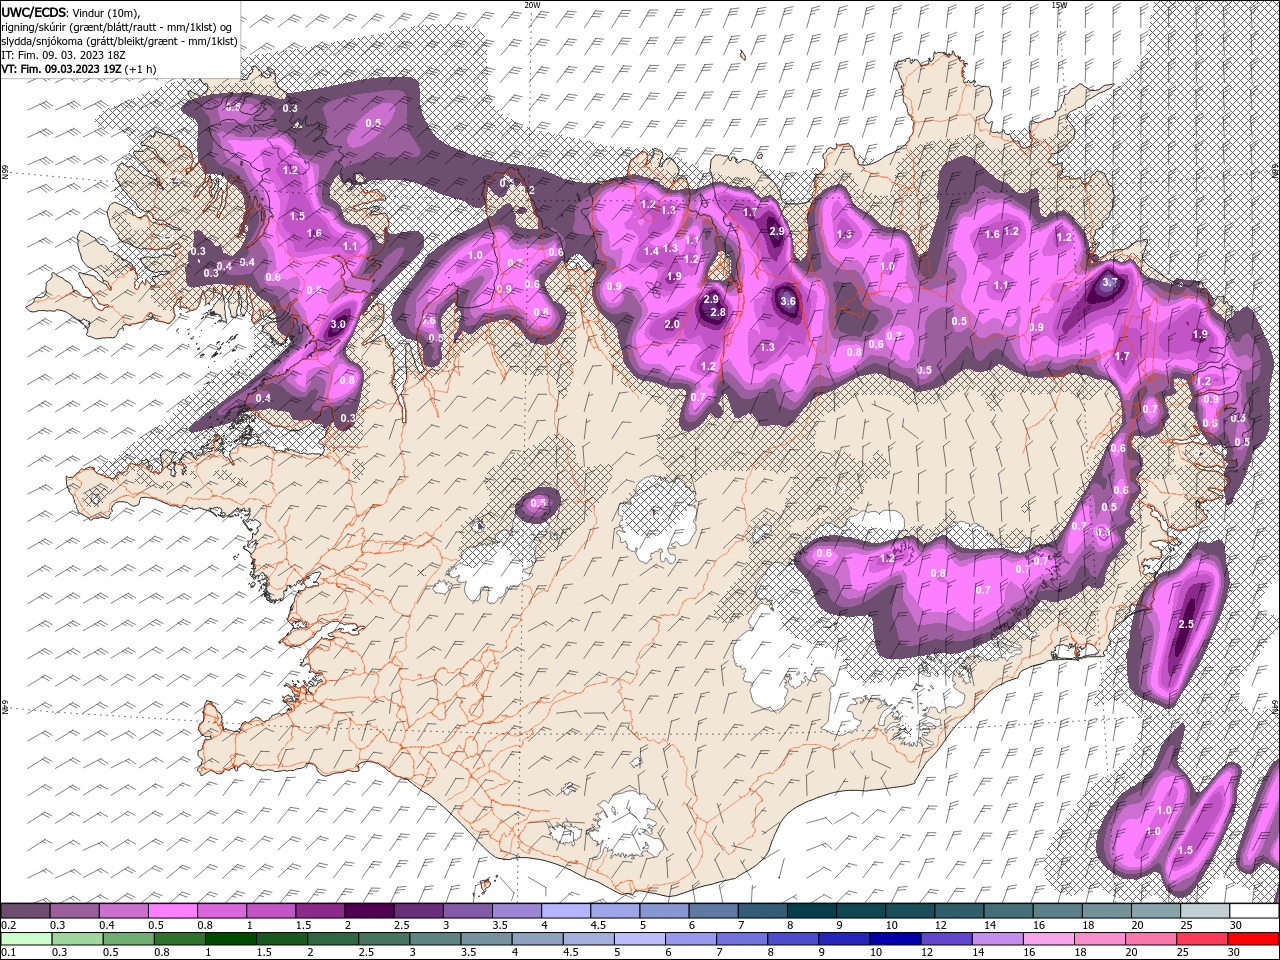Image resolution: width=1280 pixels, height=960 pixels.
Task: Click the 2.5 label on the offshore snow band
Action: tap(1186, 624)
